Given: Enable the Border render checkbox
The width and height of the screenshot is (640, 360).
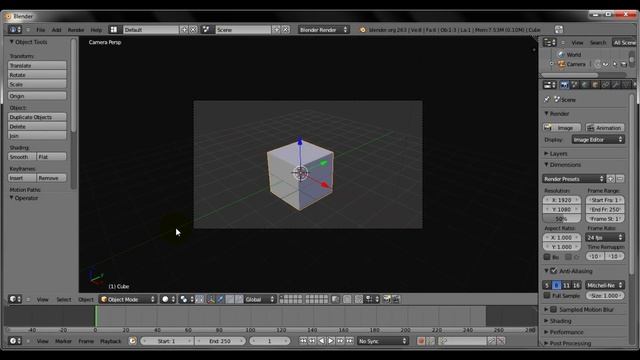Looking at the screenshot, I should (x=547, y=257).
